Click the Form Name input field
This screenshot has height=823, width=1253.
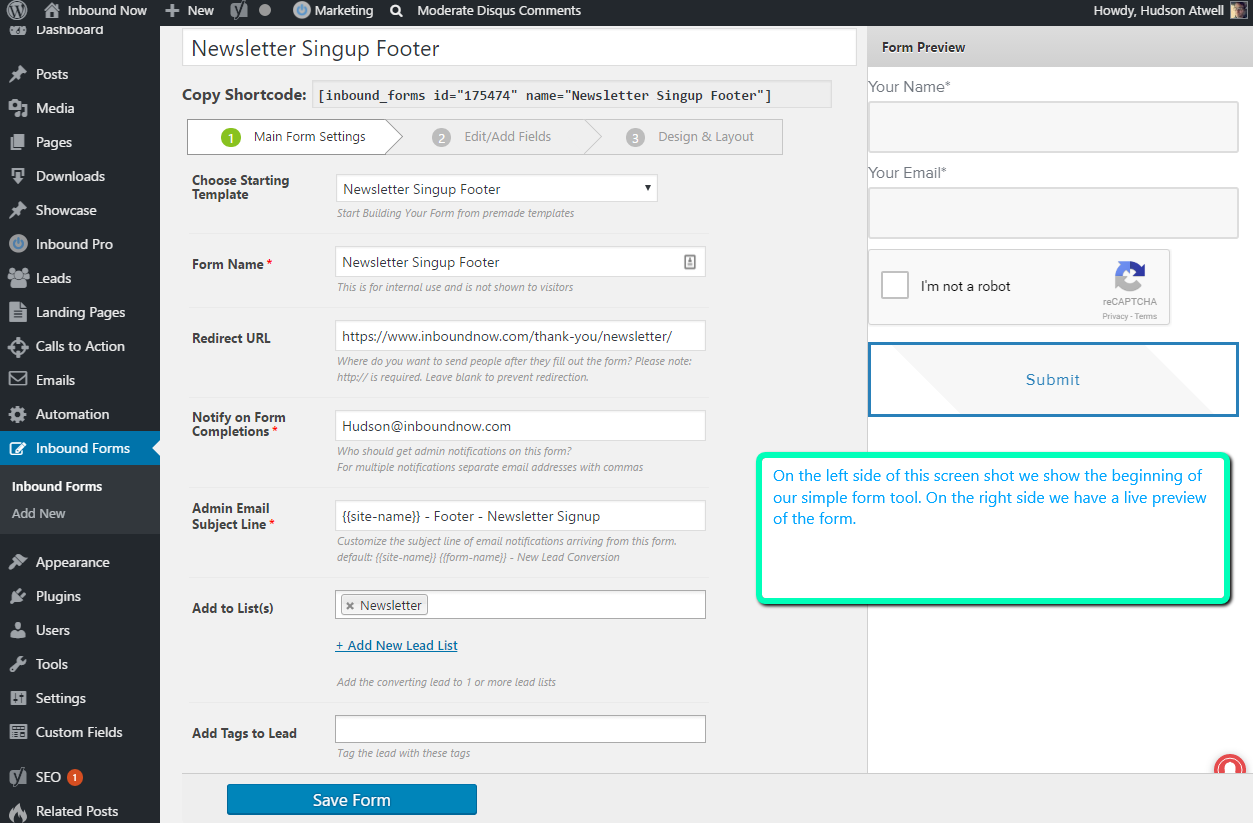click(520, 262)
